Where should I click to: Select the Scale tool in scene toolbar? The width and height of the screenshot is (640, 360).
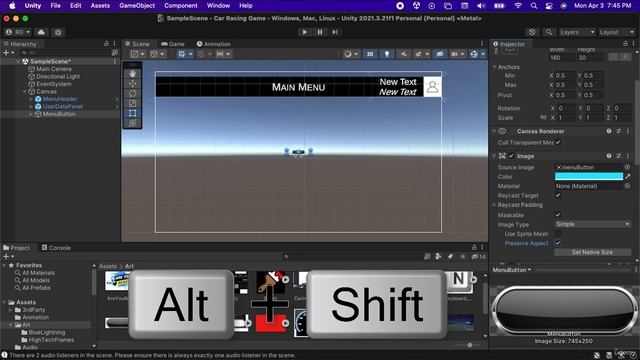132,103
